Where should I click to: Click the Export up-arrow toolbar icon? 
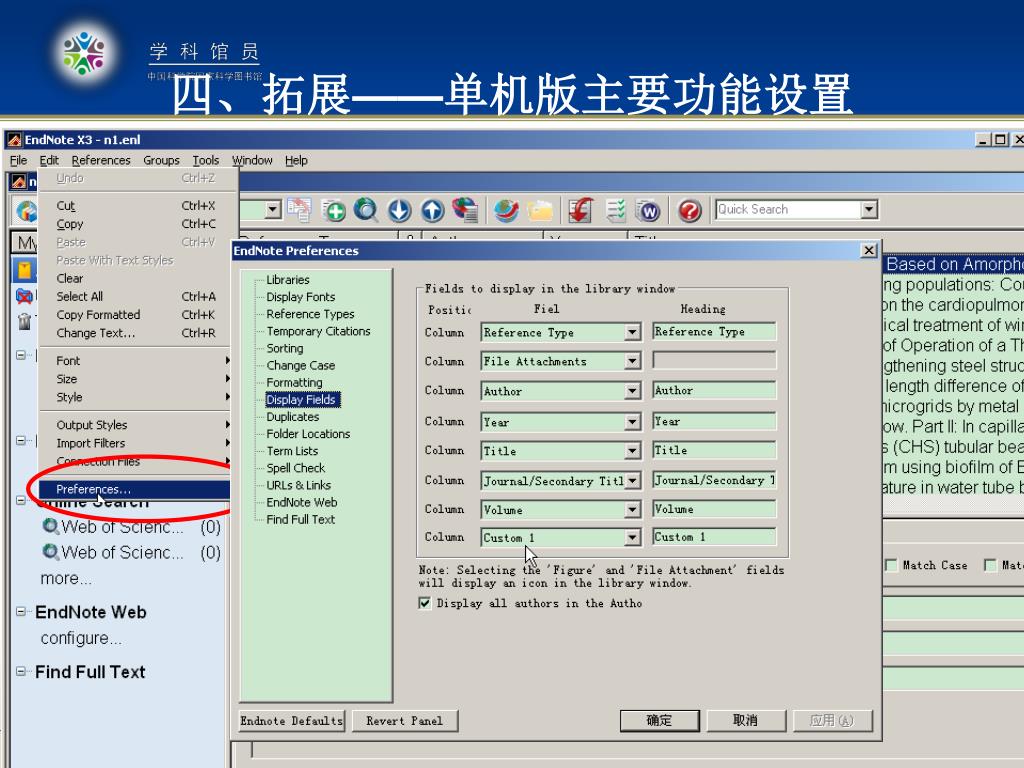432,210
